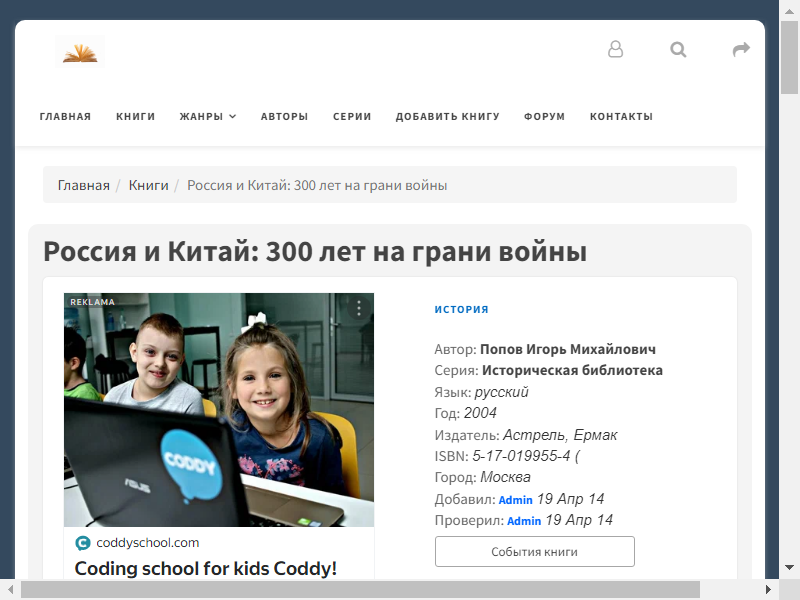Viewport: 800px width, 600px height.
Task: Open the Книги menu item
Action: tap(135, 116)
